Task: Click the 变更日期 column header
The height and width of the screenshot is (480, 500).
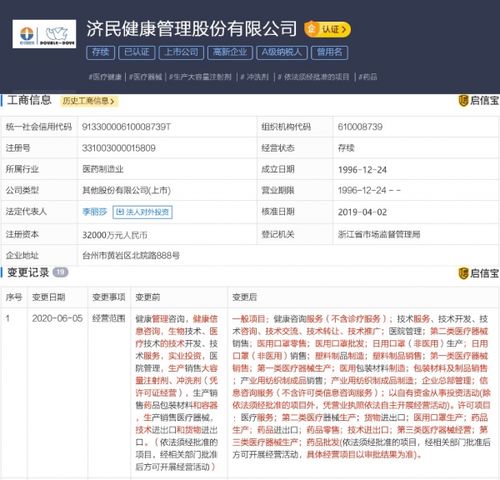Action: point(49,297)
